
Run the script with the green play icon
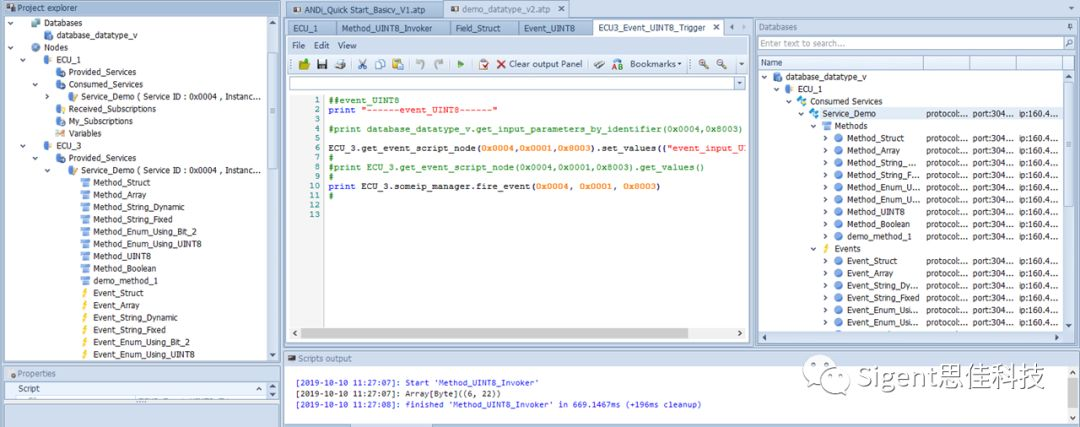tap(460, 64)
